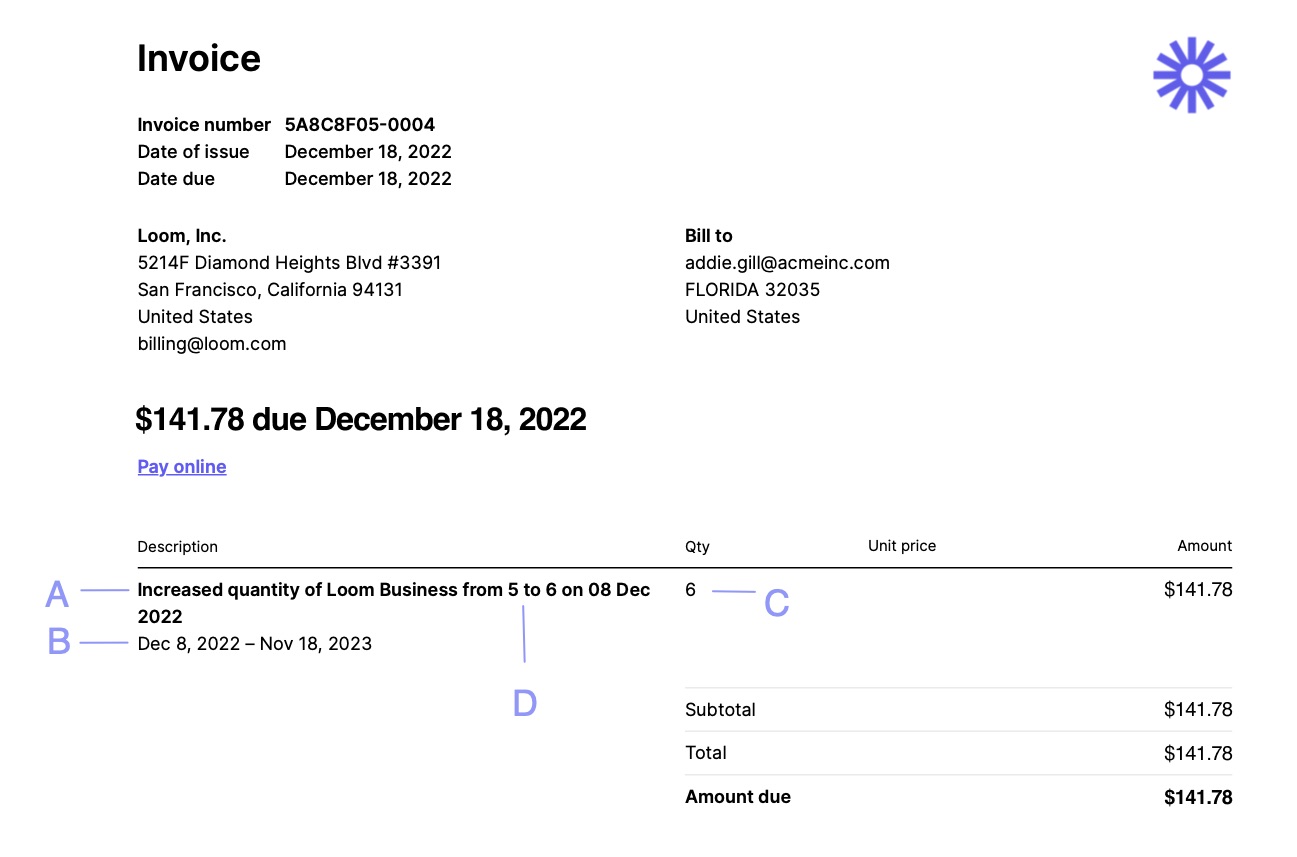1297x857 pixels.
Task: Click the bold Amount due label
Action: click(x=738, y=797)
